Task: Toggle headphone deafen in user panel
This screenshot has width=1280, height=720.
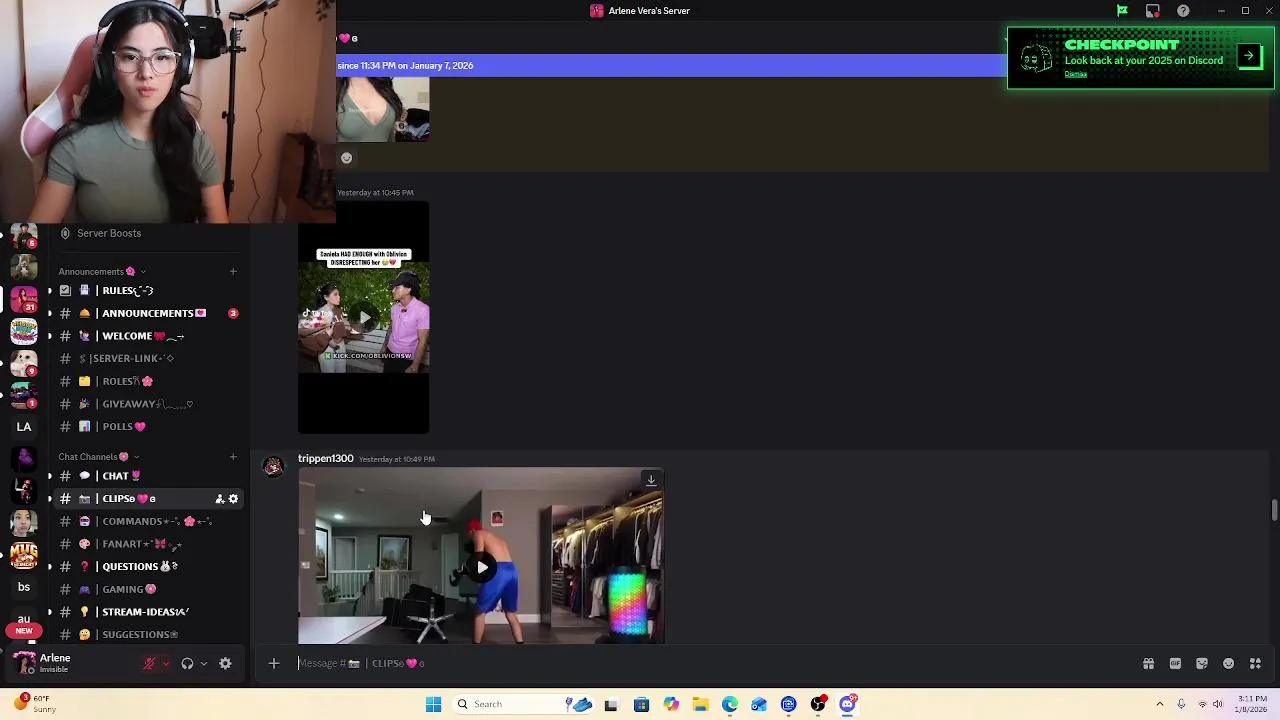Action: tap(187, 663)
